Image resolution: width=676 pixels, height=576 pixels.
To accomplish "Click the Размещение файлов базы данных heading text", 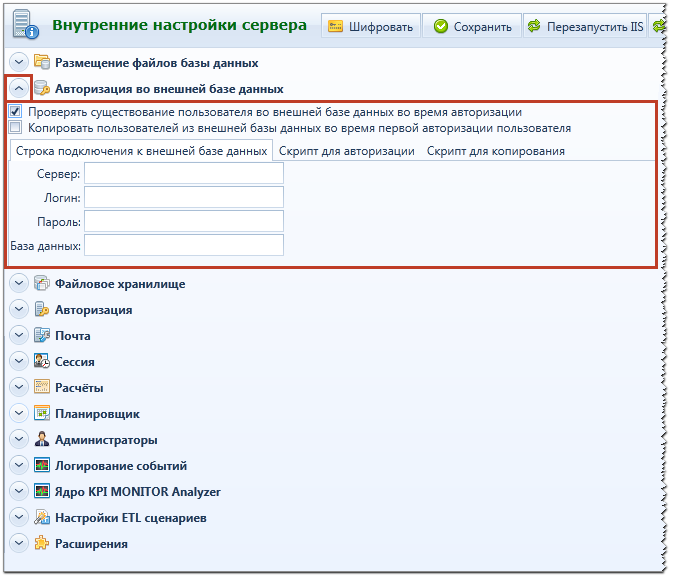I will pyautogui.click(x=156, y=63).
